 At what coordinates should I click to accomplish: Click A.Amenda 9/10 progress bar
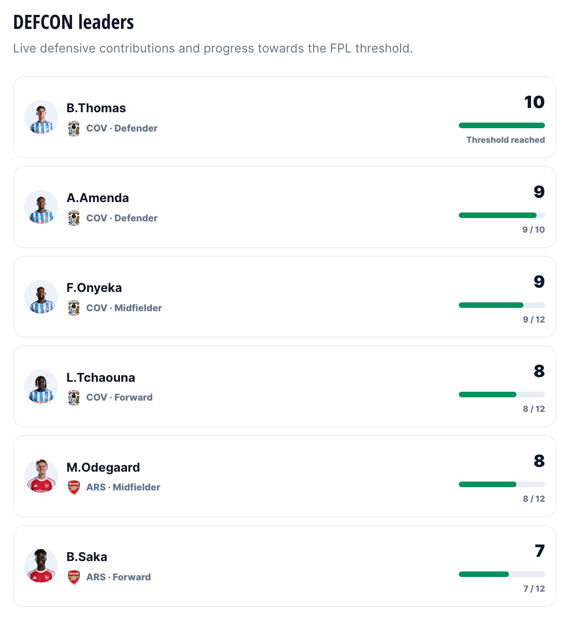point(502,215)
